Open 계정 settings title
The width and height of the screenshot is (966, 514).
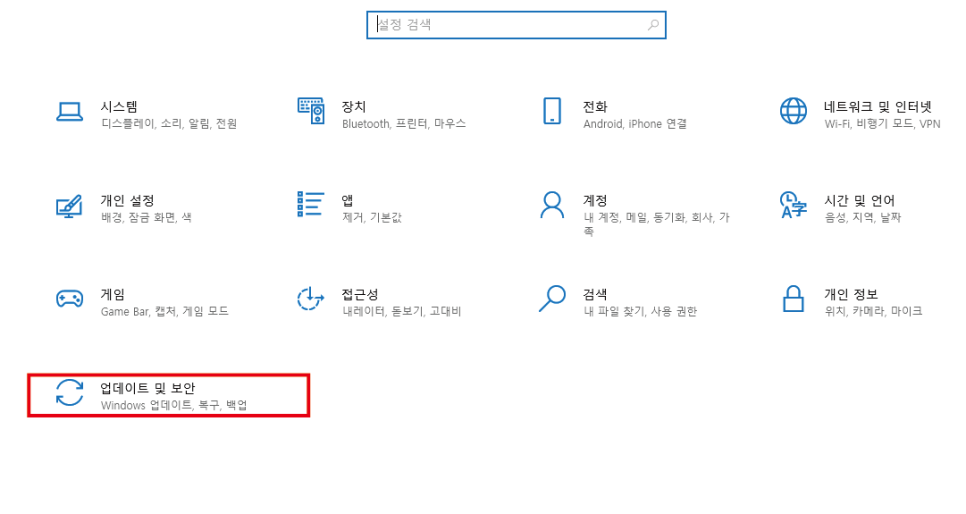point(595,200)
